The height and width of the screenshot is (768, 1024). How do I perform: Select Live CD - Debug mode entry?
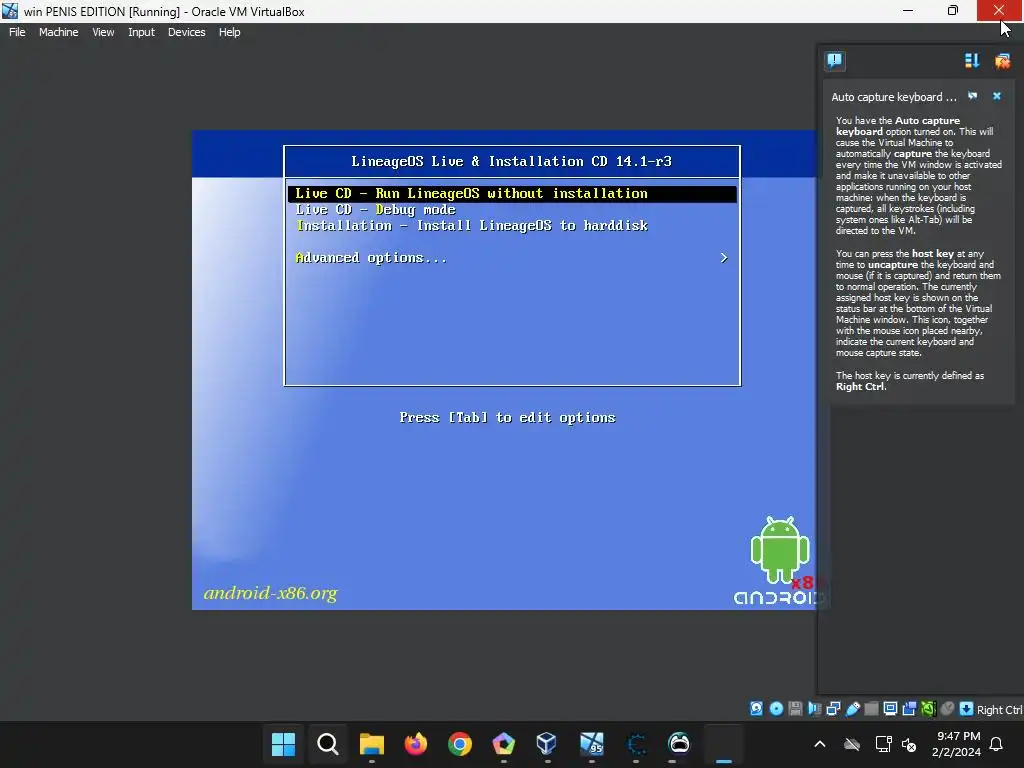click(x=376, y=210)
